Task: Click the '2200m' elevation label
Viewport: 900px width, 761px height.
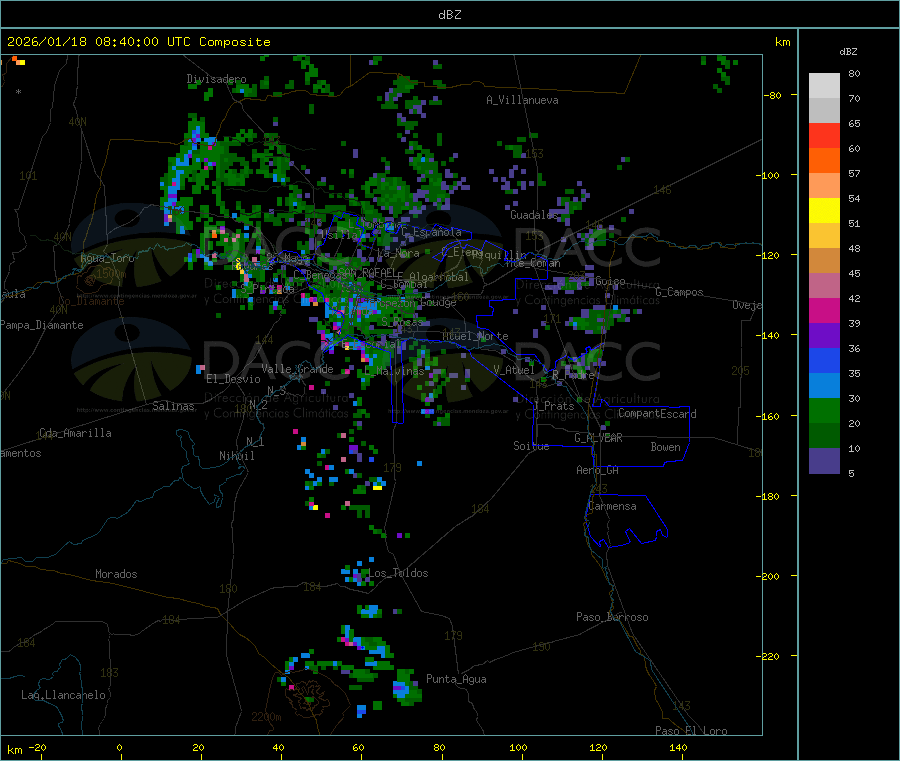Action: [266, 717]
